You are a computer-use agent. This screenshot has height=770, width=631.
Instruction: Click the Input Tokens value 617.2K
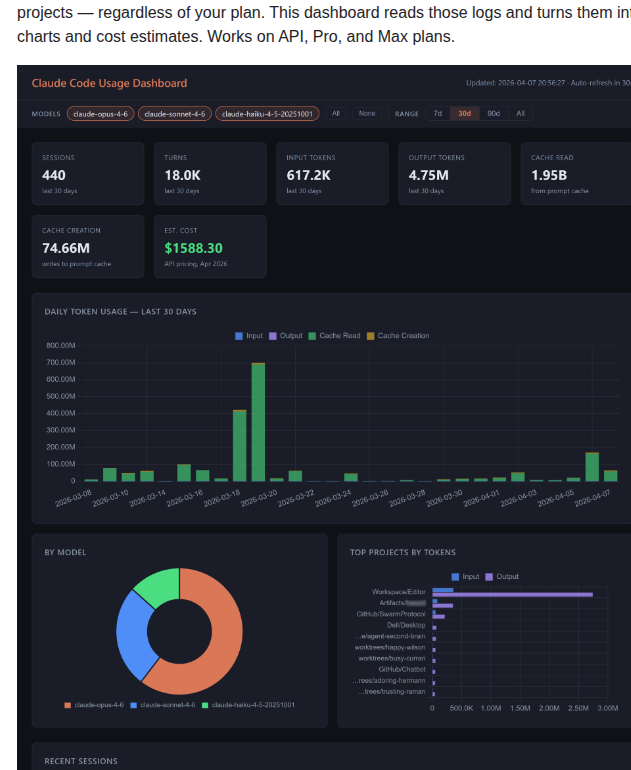coord(308,175)
